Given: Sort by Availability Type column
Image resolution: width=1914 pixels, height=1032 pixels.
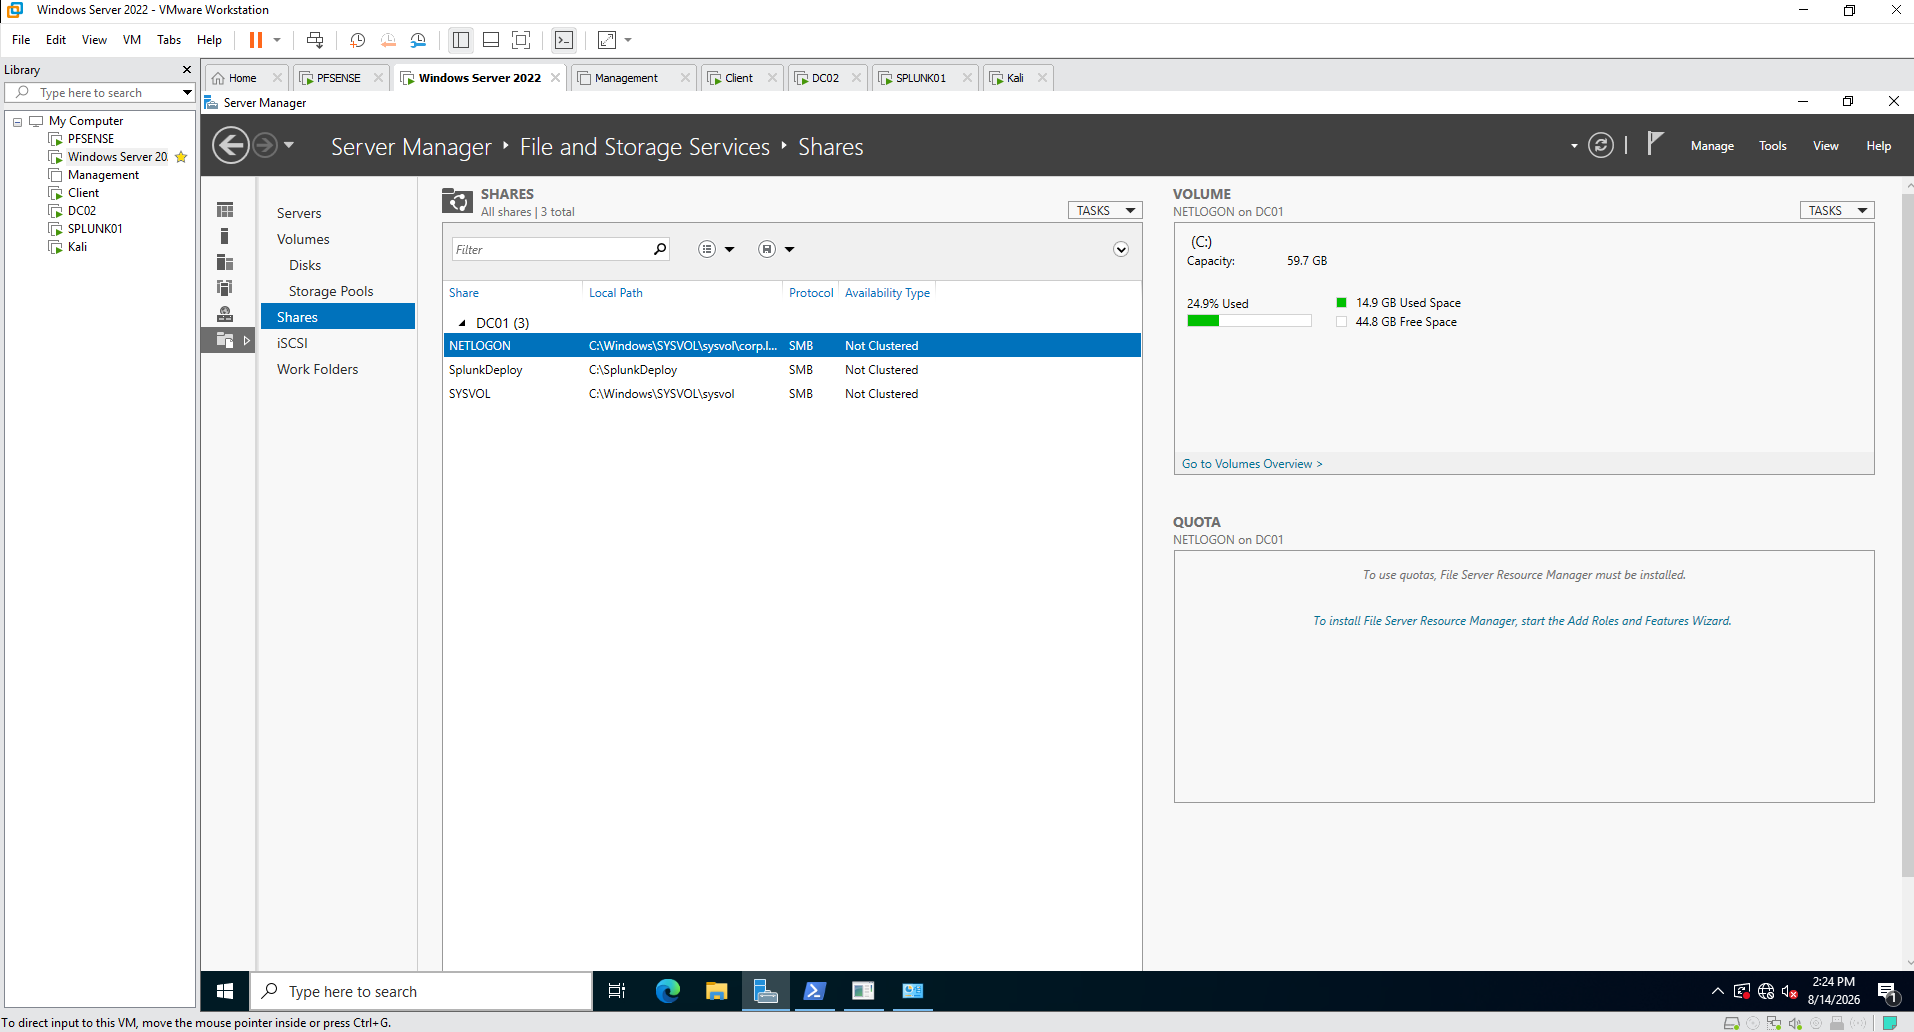Looking at the screenshot, I should coord(887,293).
